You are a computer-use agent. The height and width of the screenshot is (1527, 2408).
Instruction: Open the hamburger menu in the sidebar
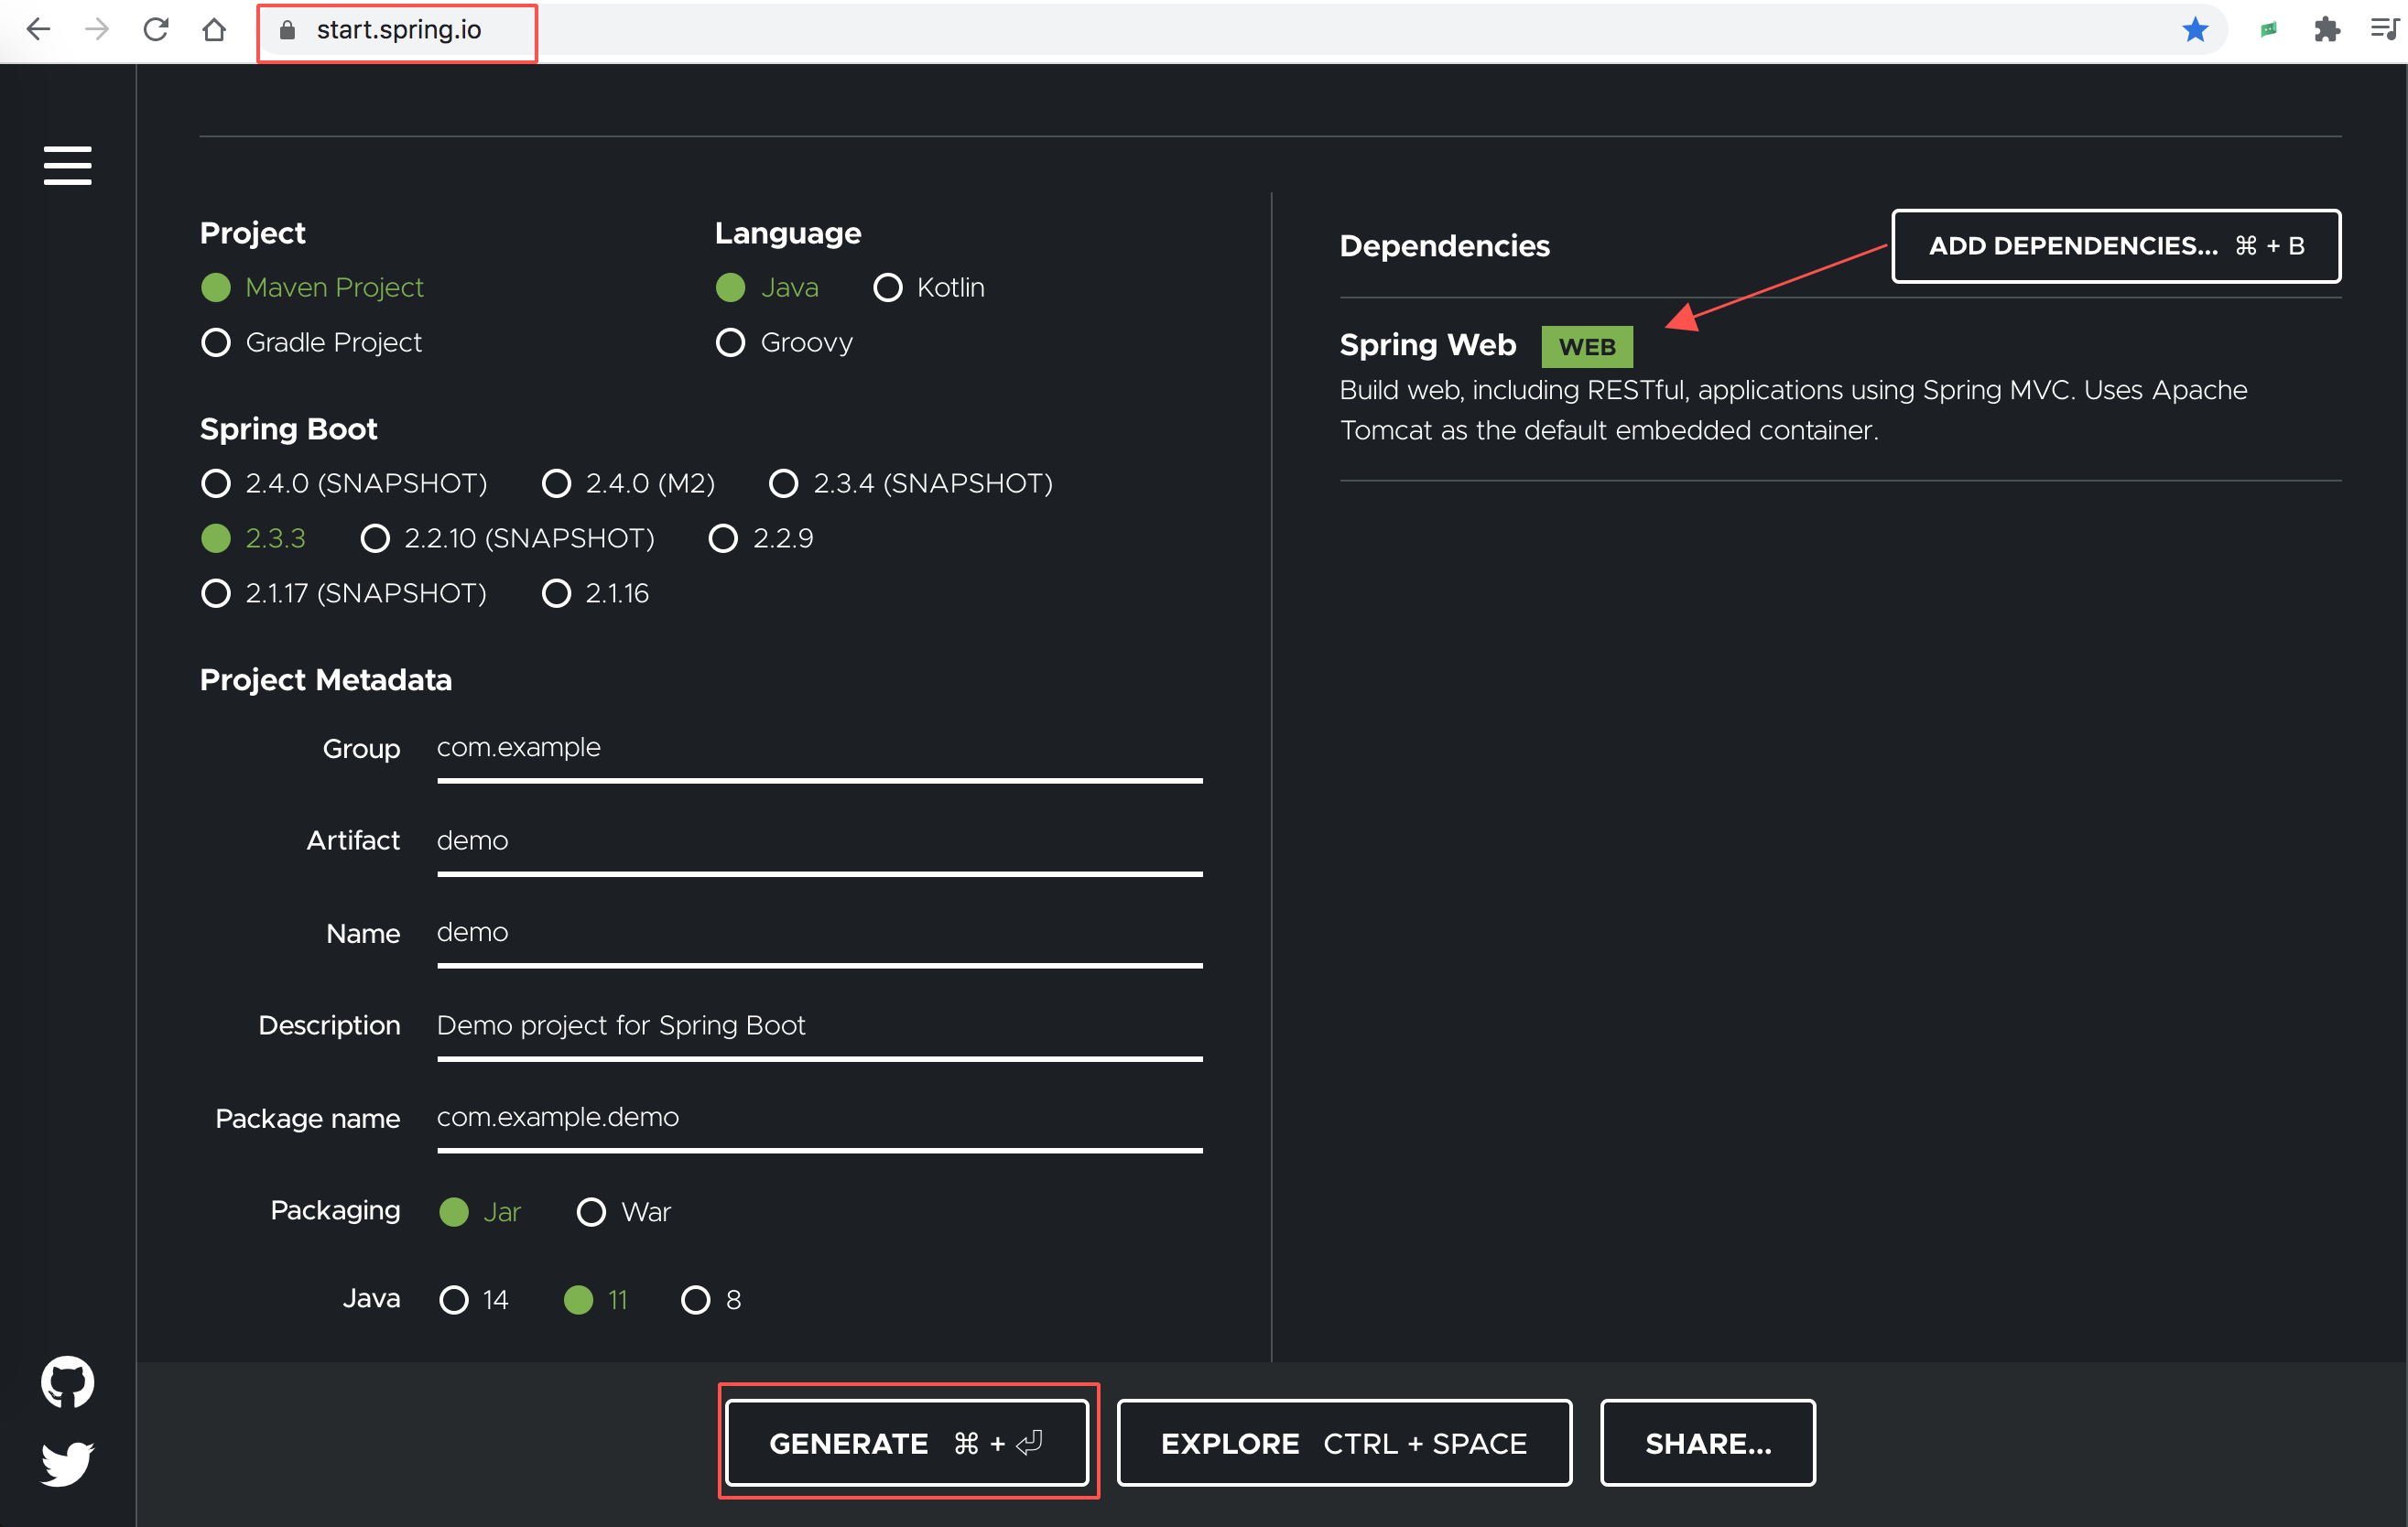point(67,165)
